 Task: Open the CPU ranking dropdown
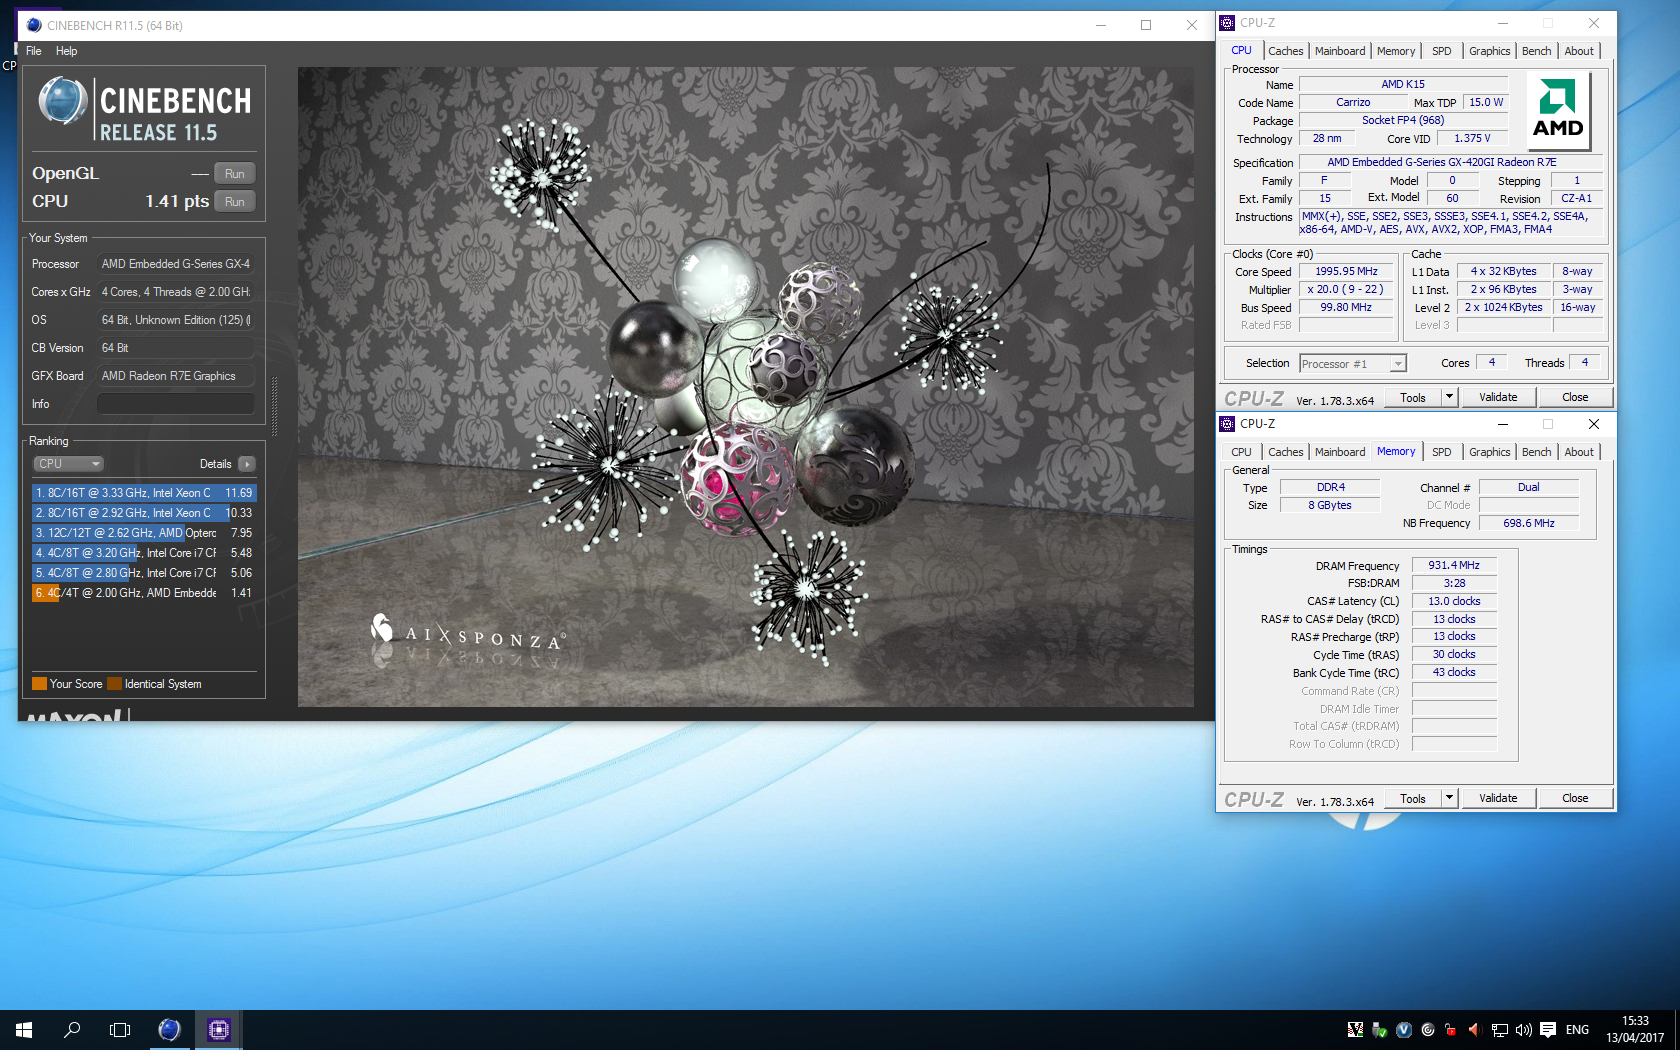coord(69,464)
